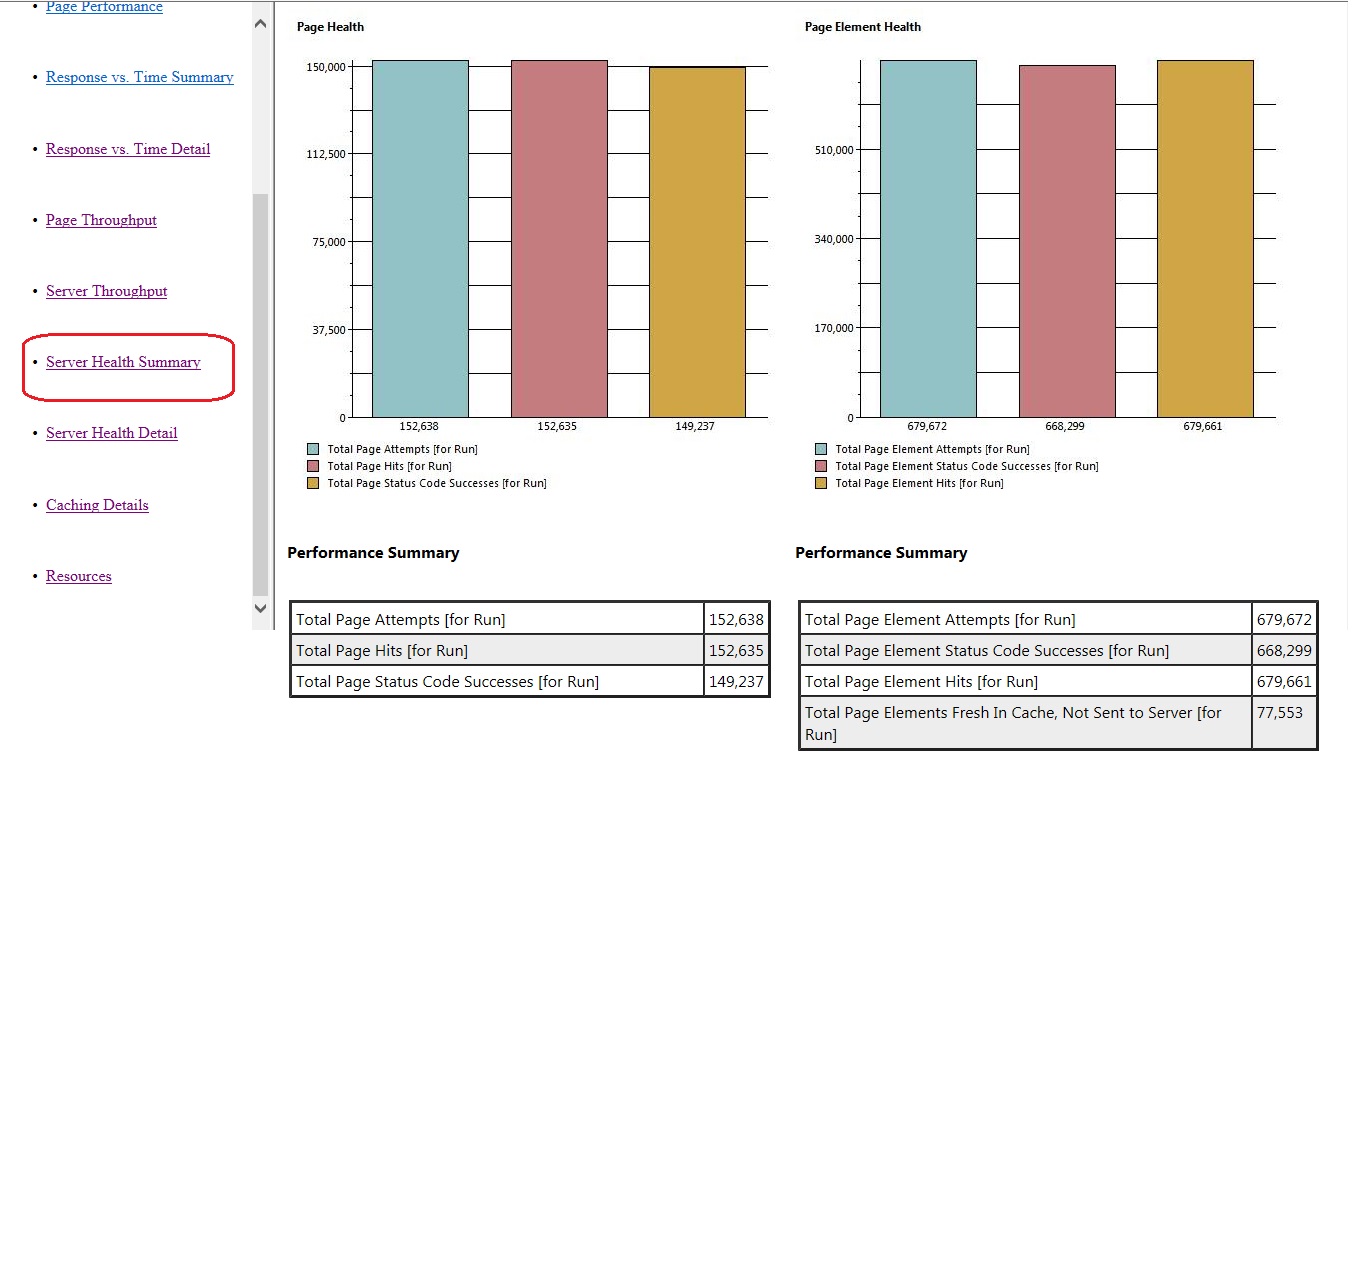Open the Response vs. Time Detail link
This screenshot has height=1263, width=1361.
click(128, 149)
